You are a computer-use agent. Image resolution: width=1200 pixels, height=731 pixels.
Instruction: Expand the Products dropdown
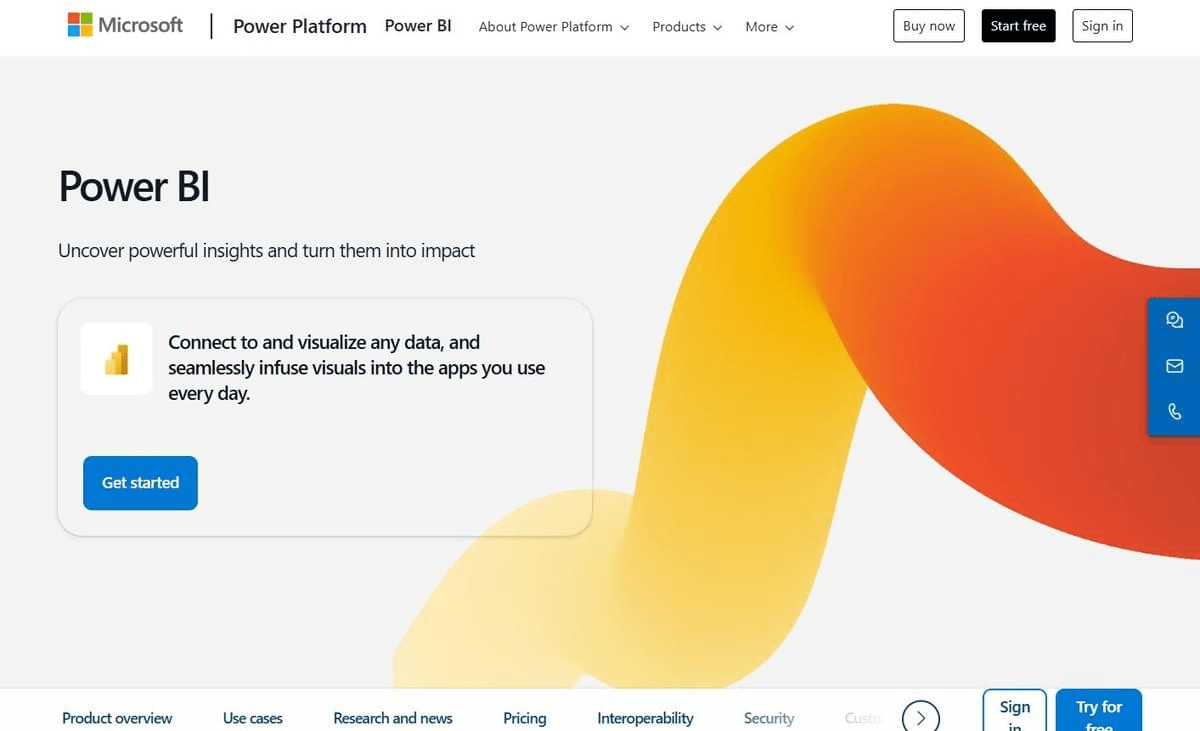(x=687, y=27)
